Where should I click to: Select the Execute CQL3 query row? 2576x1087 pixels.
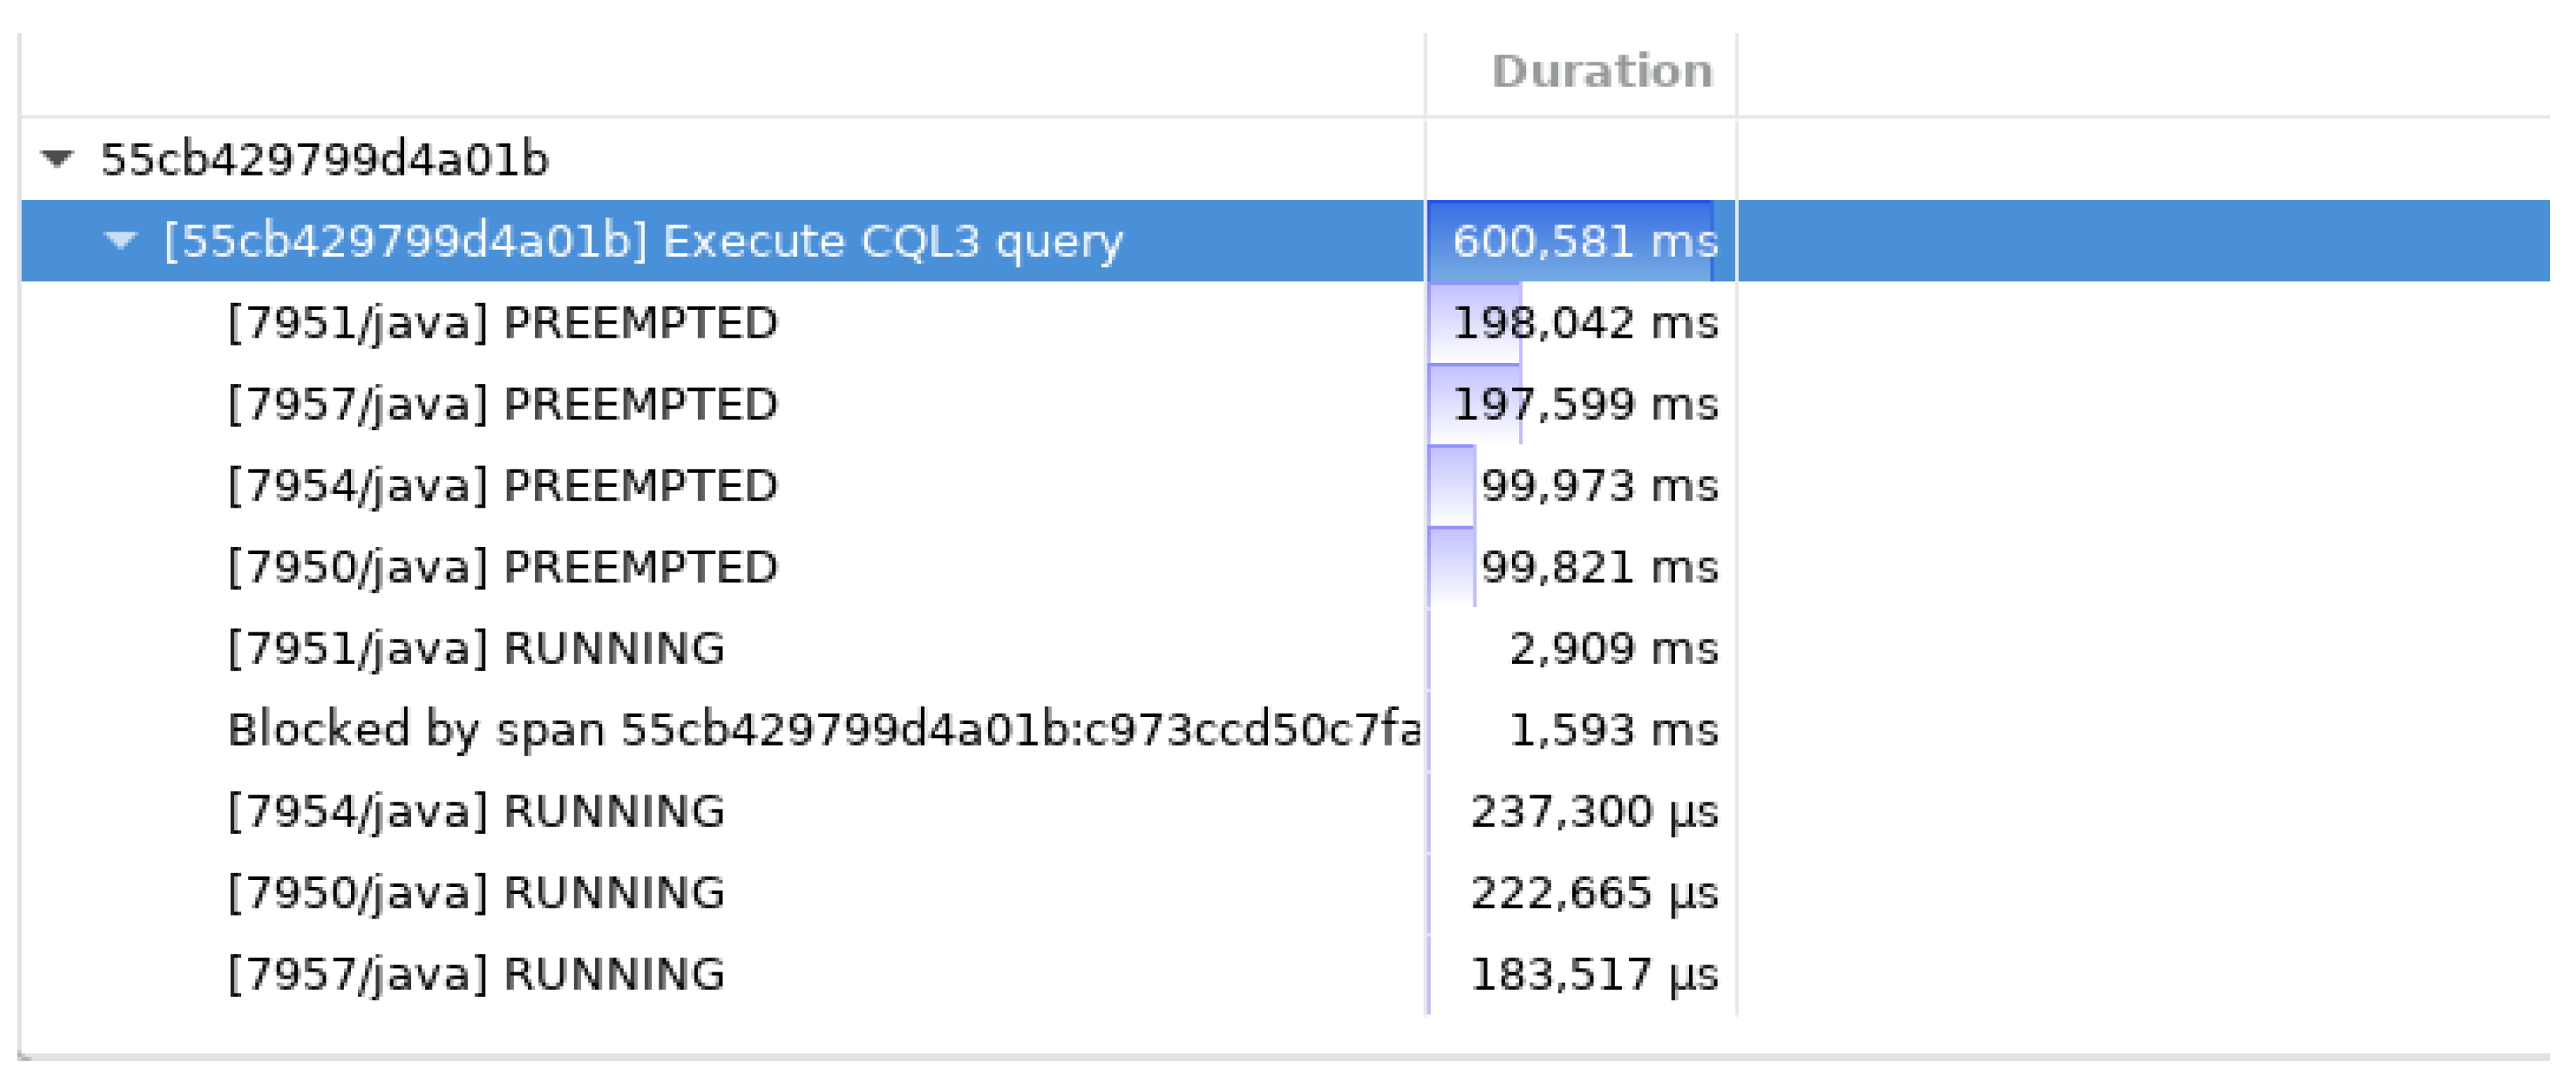[x=643, y=242]
